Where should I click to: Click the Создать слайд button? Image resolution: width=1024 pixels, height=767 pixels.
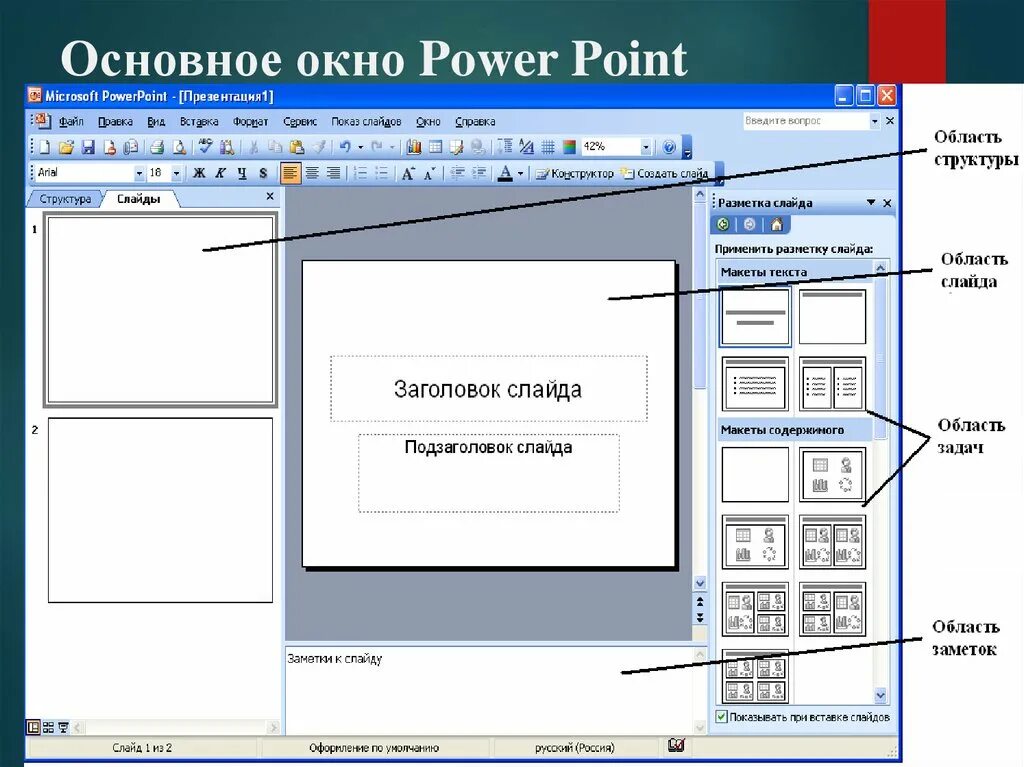point(664,173)
